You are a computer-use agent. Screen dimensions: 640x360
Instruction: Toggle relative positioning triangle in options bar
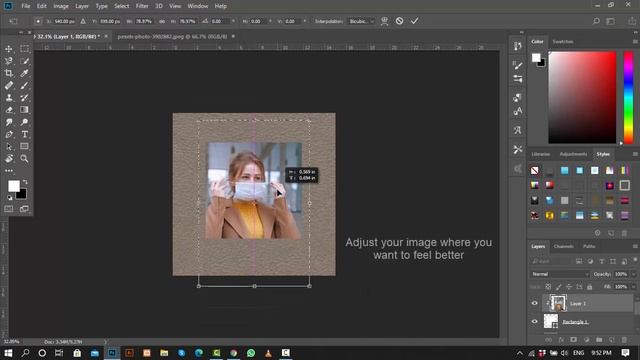pos(83,21)
